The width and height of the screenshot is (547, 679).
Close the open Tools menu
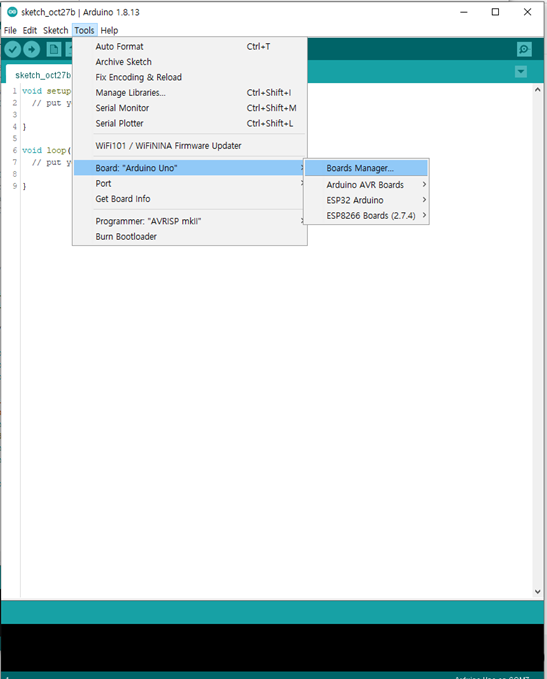tap(84, 30)
